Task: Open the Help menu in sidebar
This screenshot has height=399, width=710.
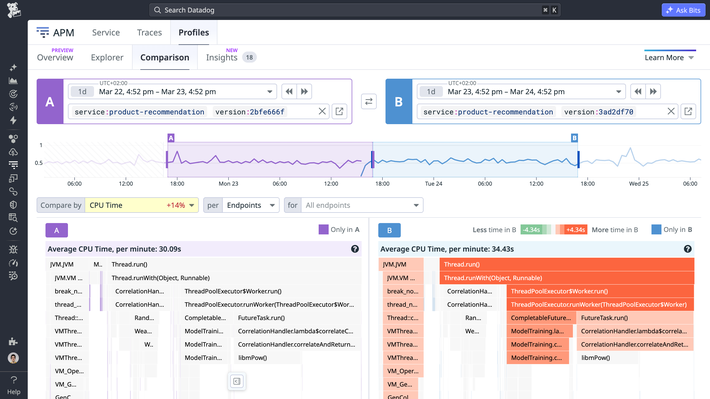Action: pos(14,385)
